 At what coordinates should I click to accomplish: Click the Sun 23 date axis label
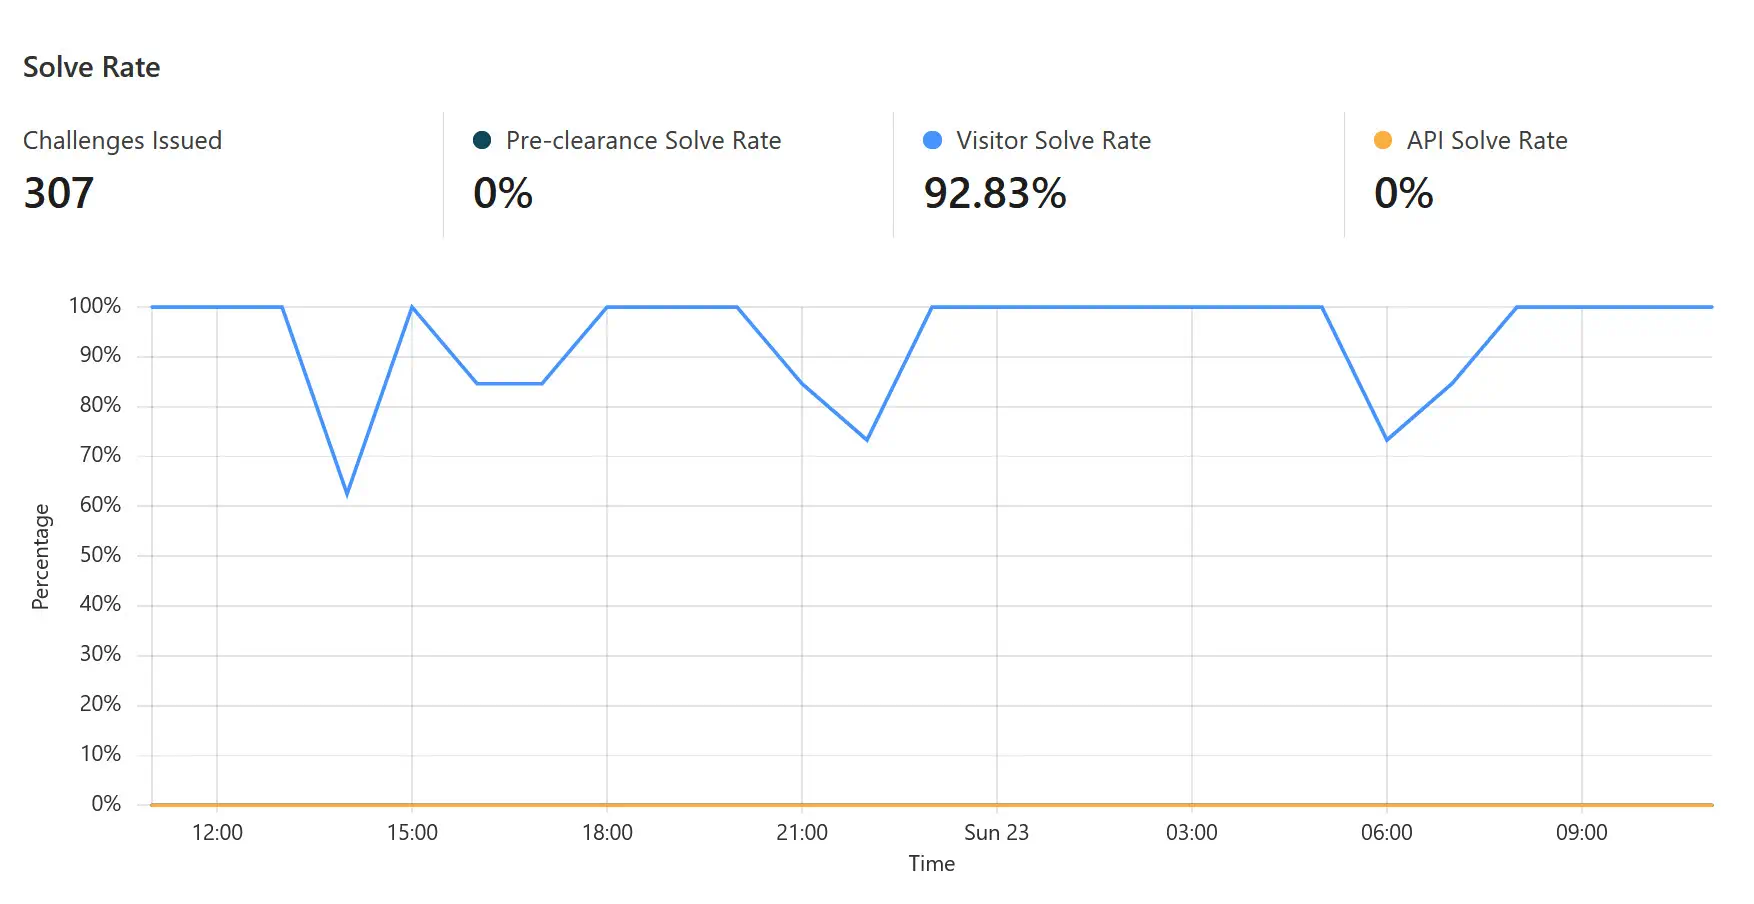[996, 833]
